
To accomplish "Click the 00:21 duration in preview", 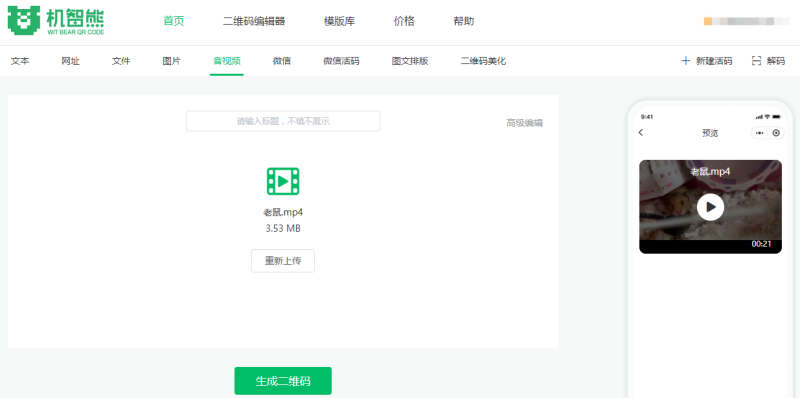I will [761, 244].
